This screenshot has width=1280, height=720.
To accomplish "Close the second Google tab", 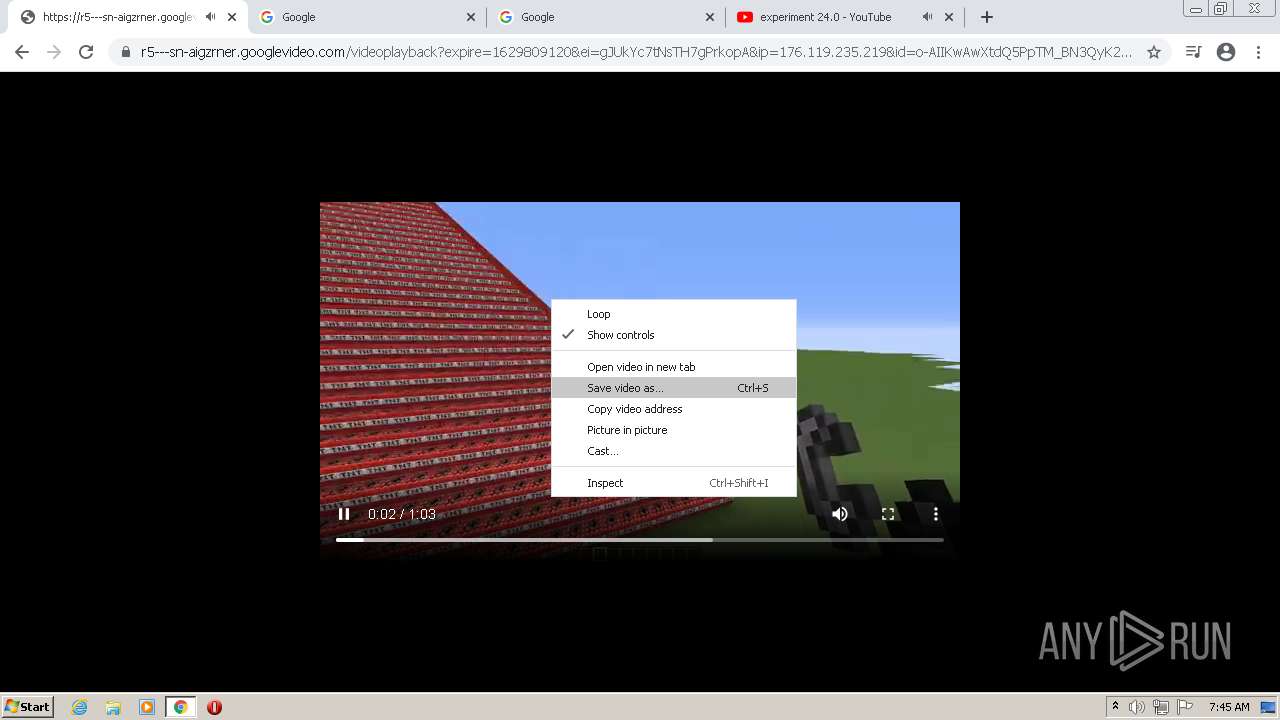I will pos(710,17).
